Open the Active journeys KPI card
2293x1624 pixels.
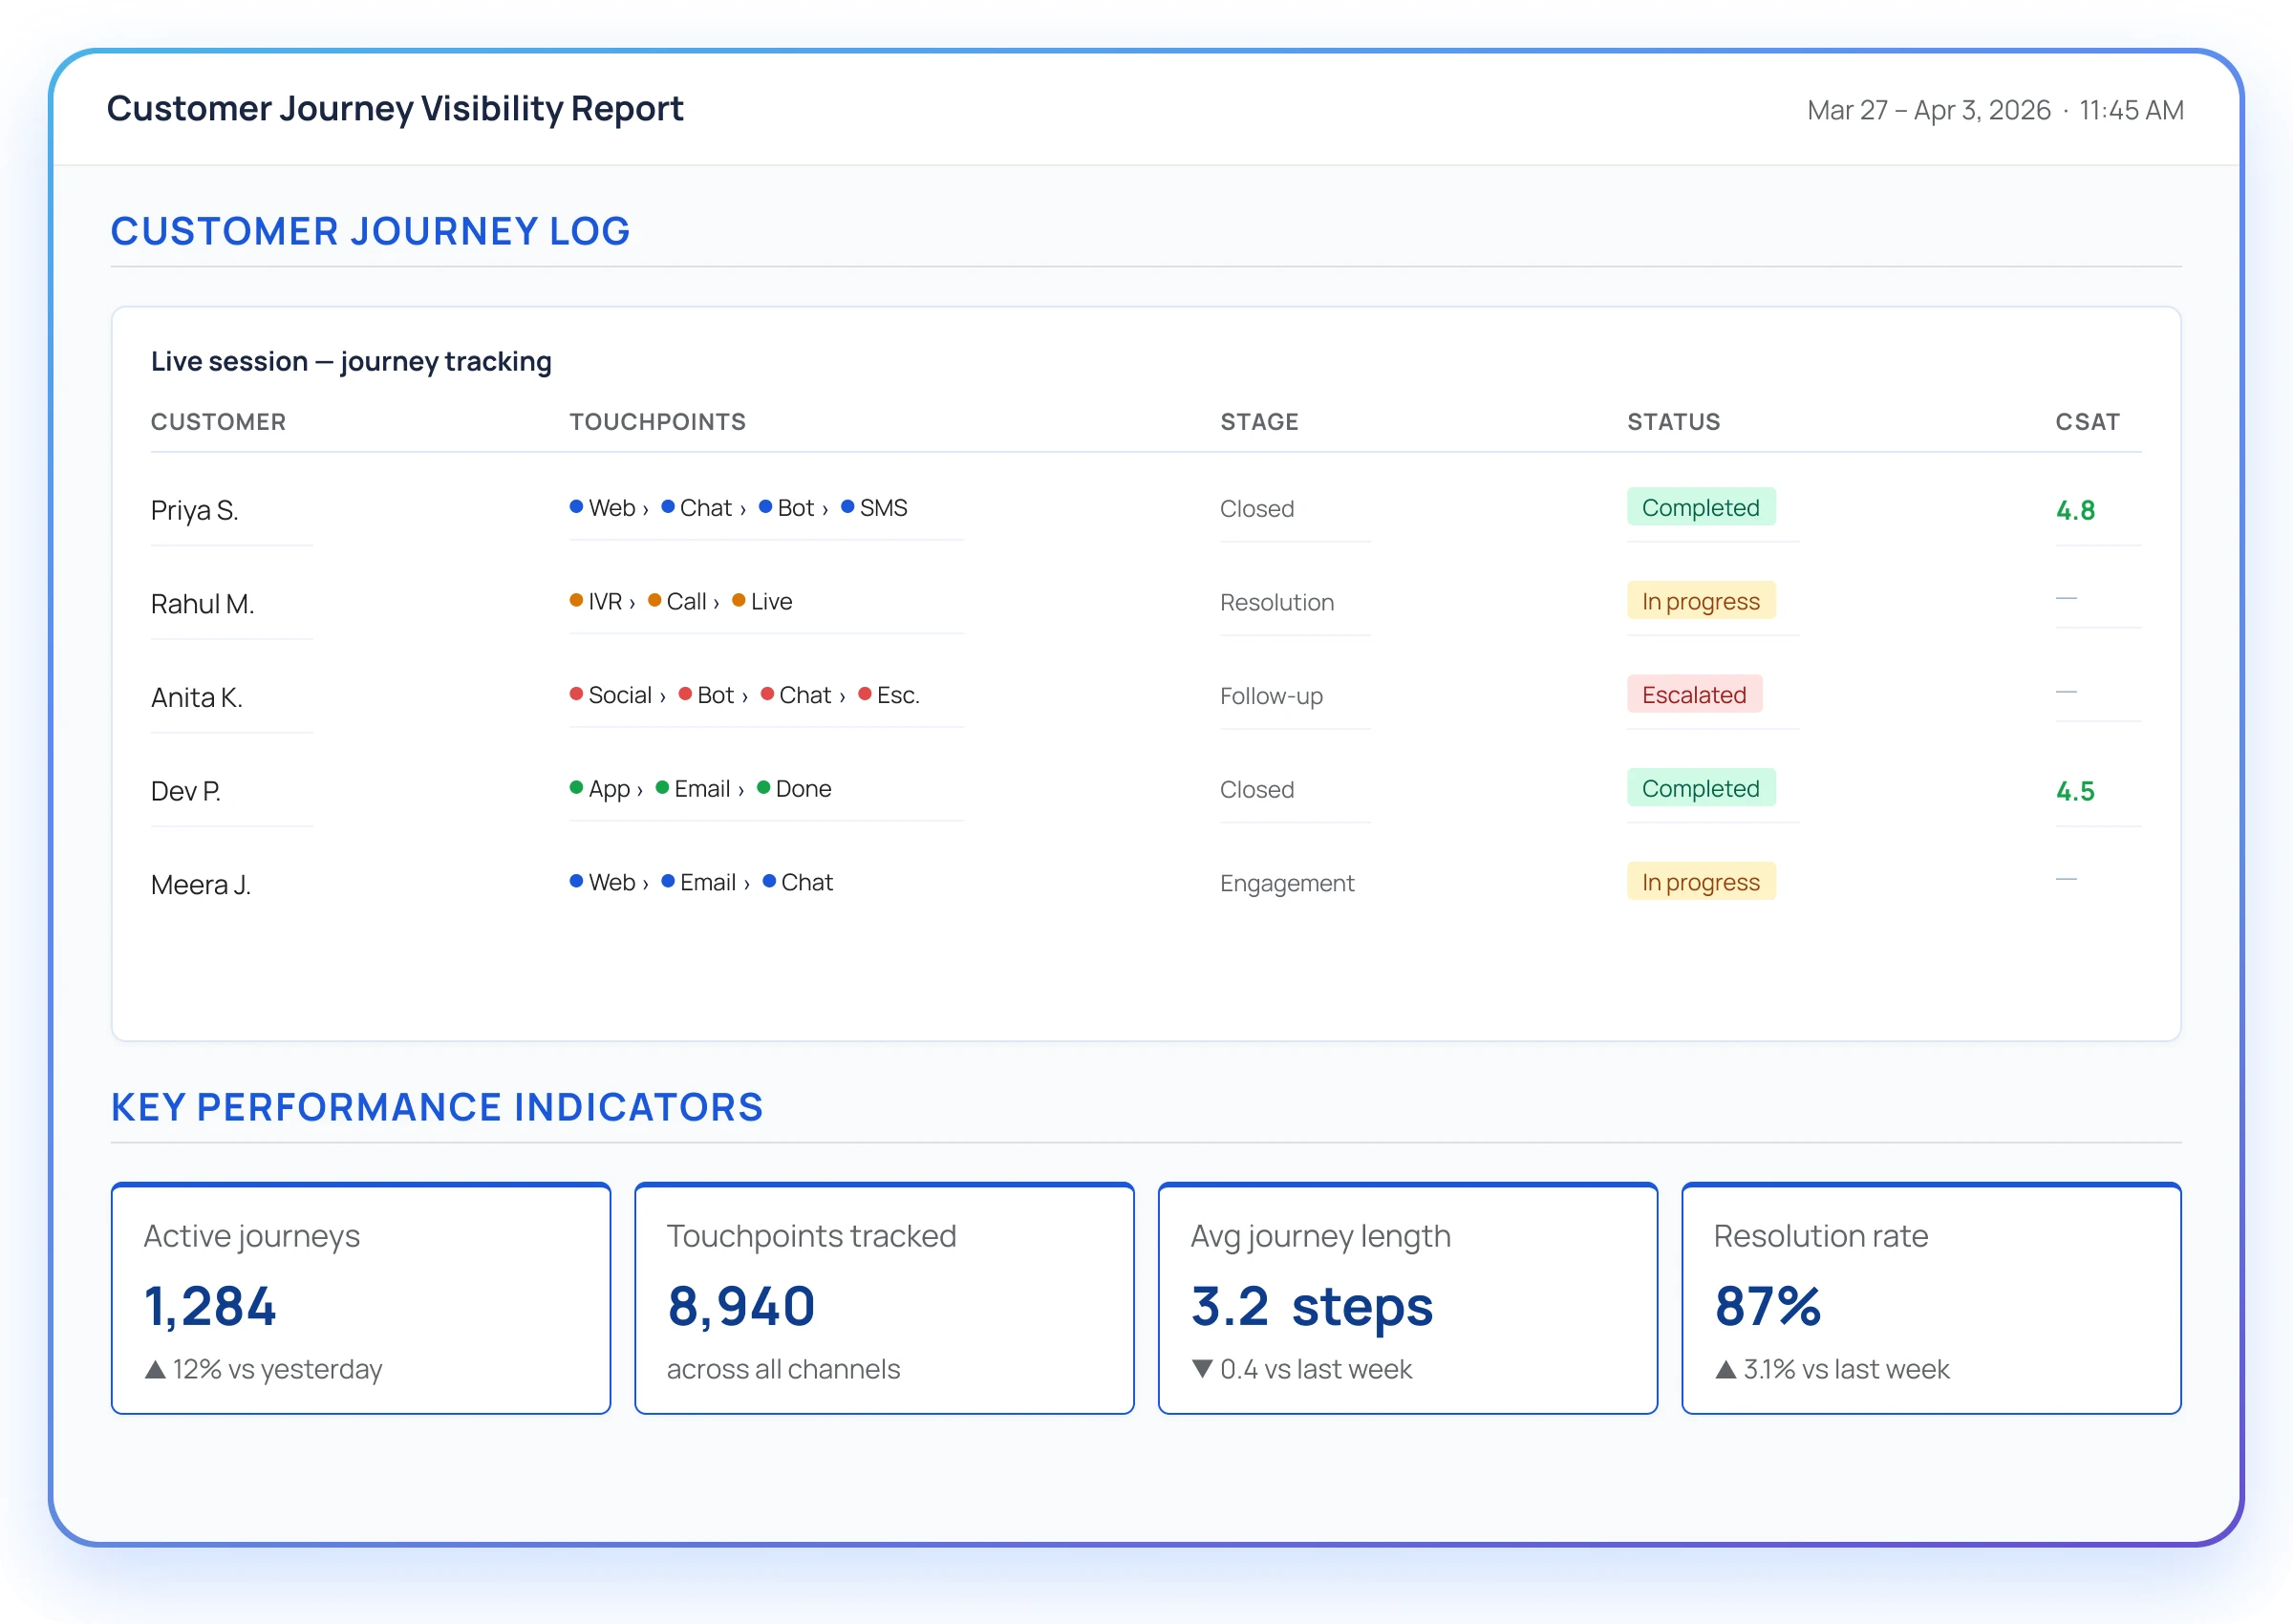click(x=361, y=1299)
